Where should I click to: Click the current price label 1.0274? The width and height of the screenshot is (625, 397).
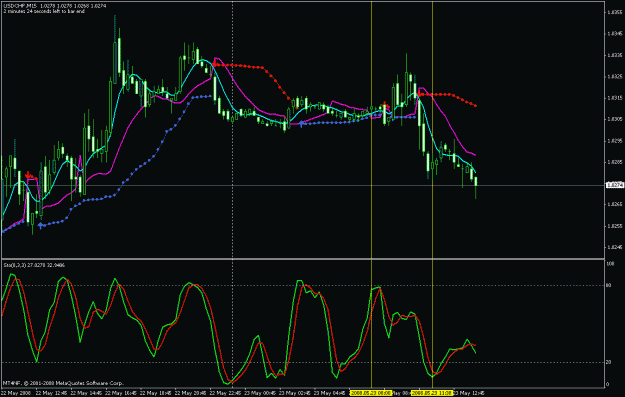[615, 185]
